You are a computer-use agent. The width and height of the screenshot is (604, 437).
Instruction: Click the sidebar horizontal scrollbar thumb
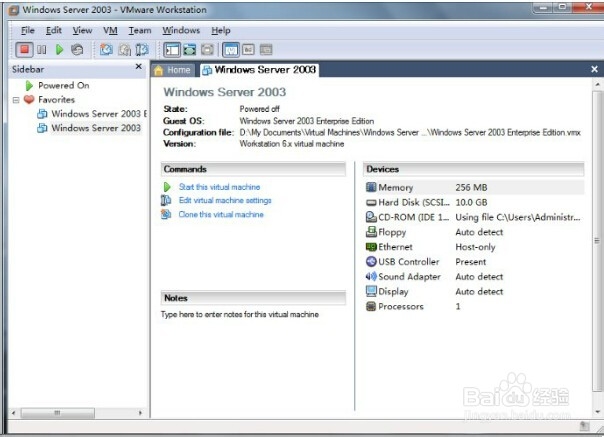click(57, 413)
